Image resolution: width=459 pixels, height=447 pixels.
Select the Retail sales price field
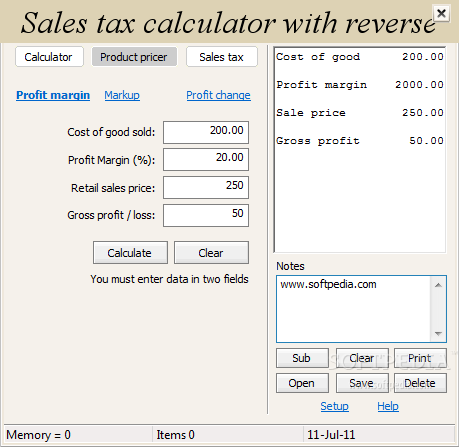(x=206, y=187)
